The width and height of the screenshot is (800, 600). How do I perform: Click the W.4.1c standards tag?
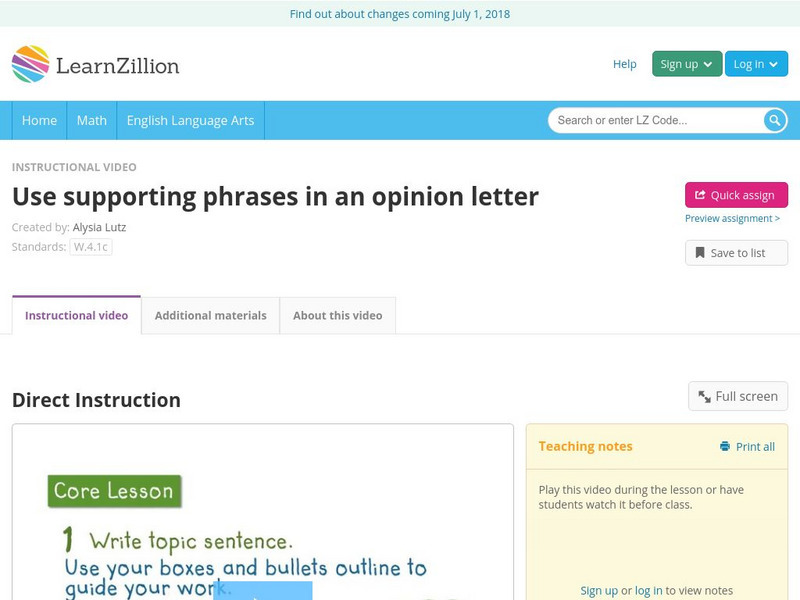tap(91, 247)
